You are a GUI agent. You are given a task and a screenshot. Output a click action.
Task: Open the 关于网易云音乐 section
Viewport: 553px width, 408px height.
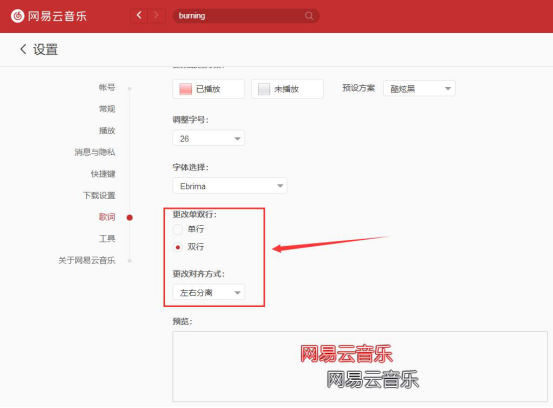click(x=87, y=261)
